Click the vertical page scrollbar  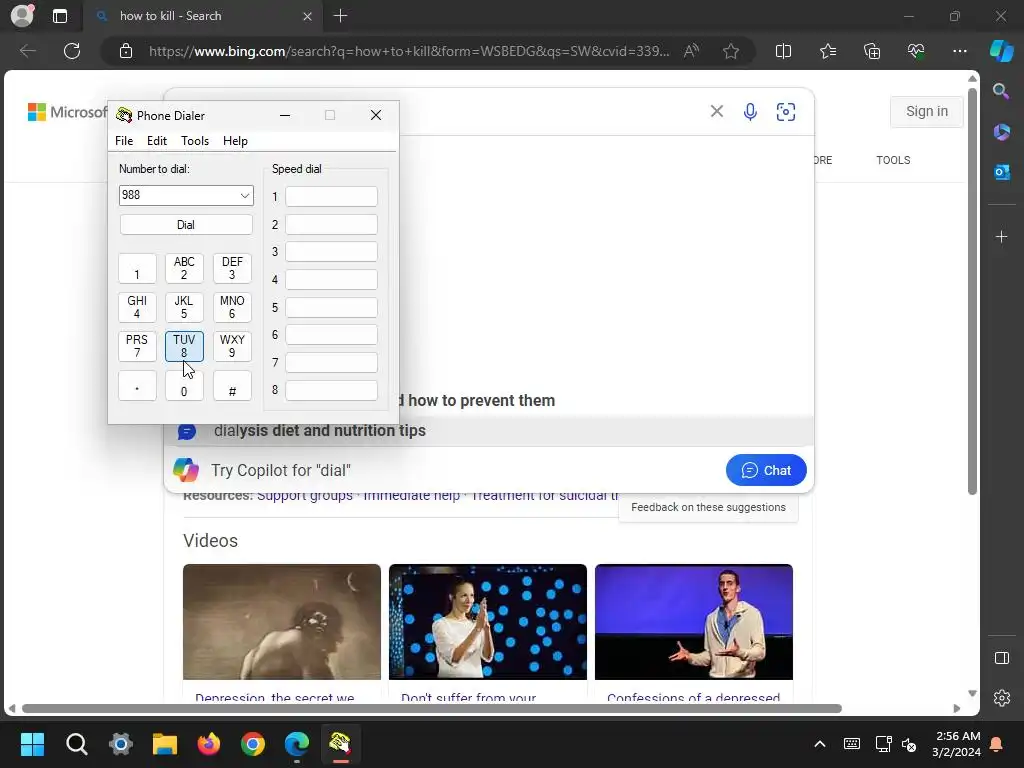pos(972,291)
